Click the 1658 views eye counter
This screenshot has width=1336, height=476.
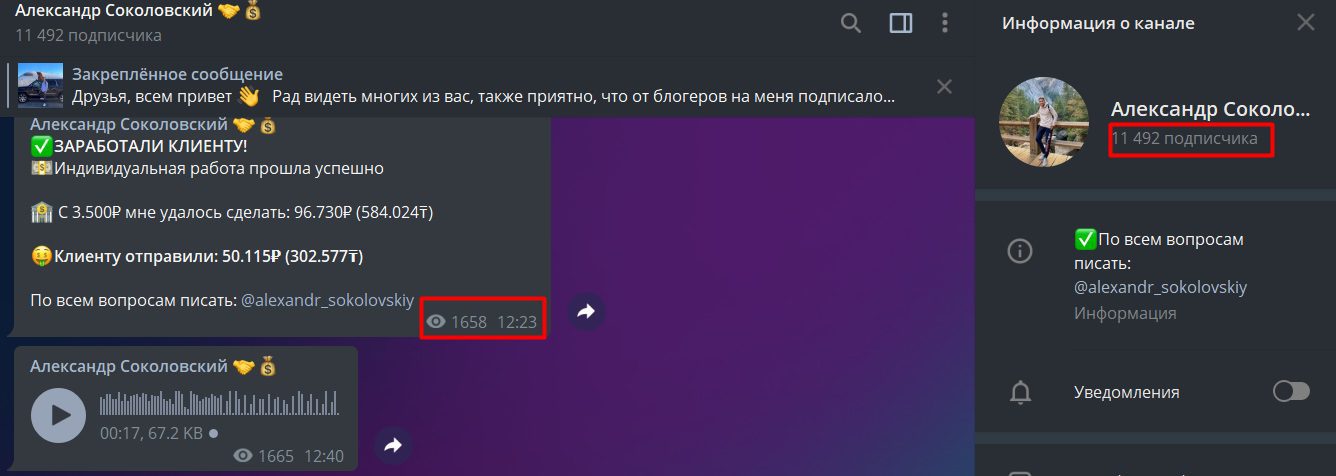pyautogui.click(x=456, y=322)
